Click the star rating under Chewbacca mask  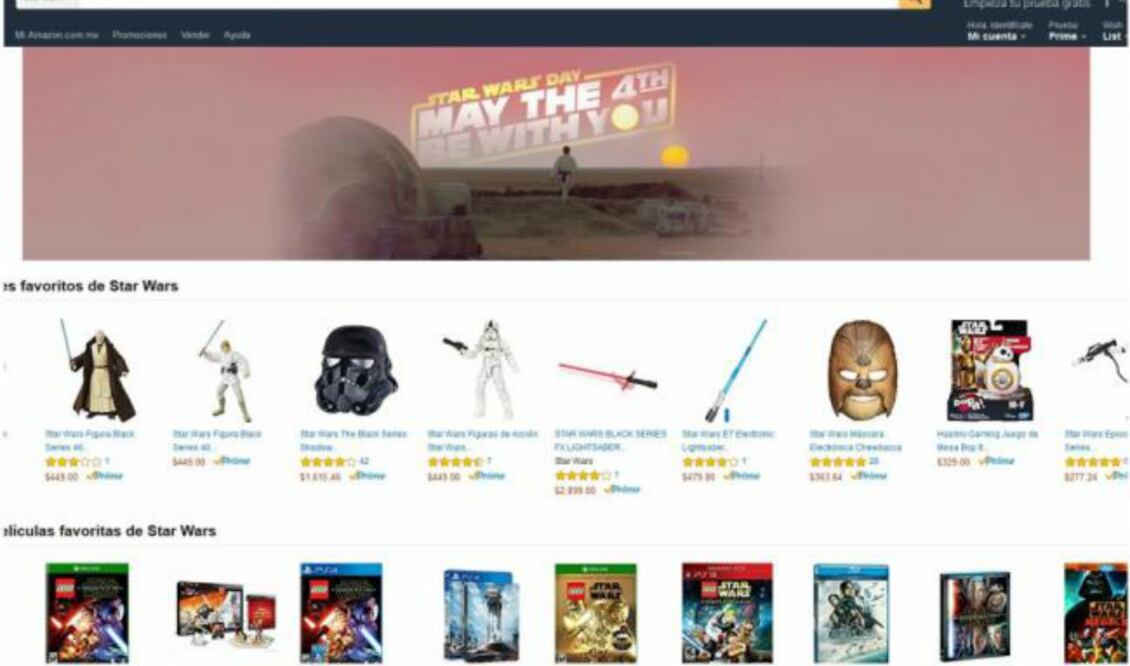837,462
